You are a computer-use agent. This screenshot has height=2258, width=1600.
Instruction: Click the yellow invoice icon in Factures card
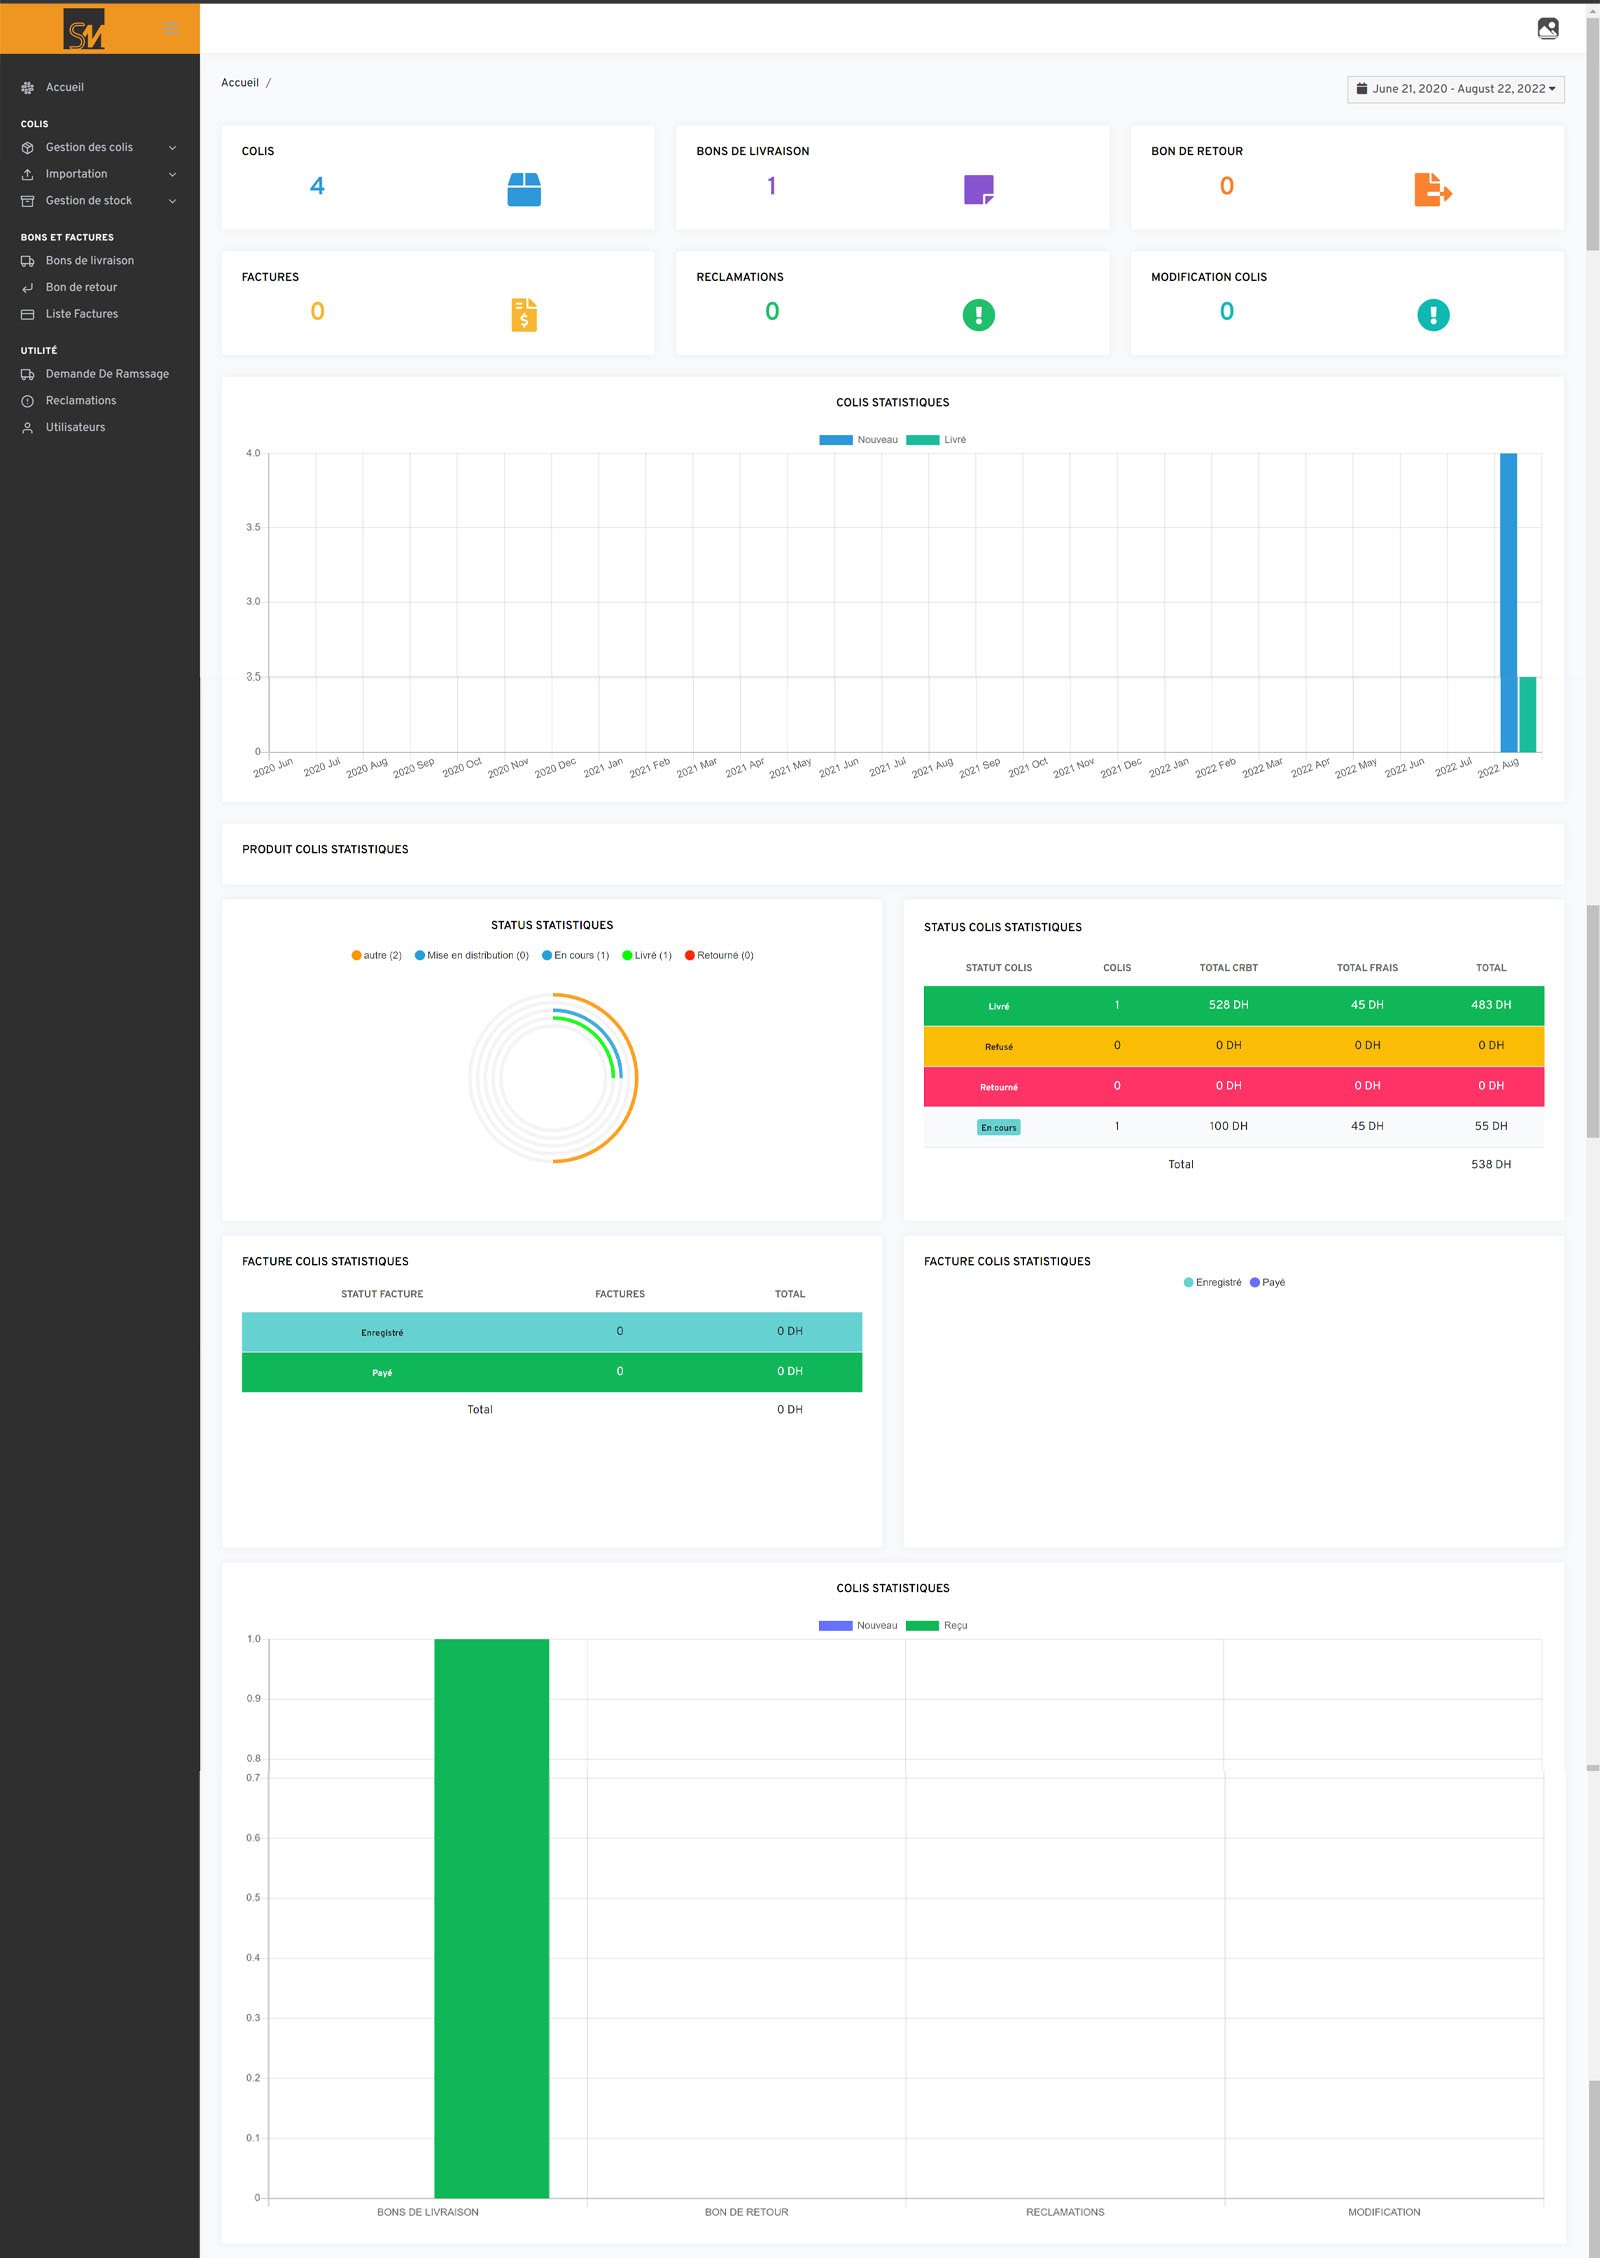coord(523,315)
